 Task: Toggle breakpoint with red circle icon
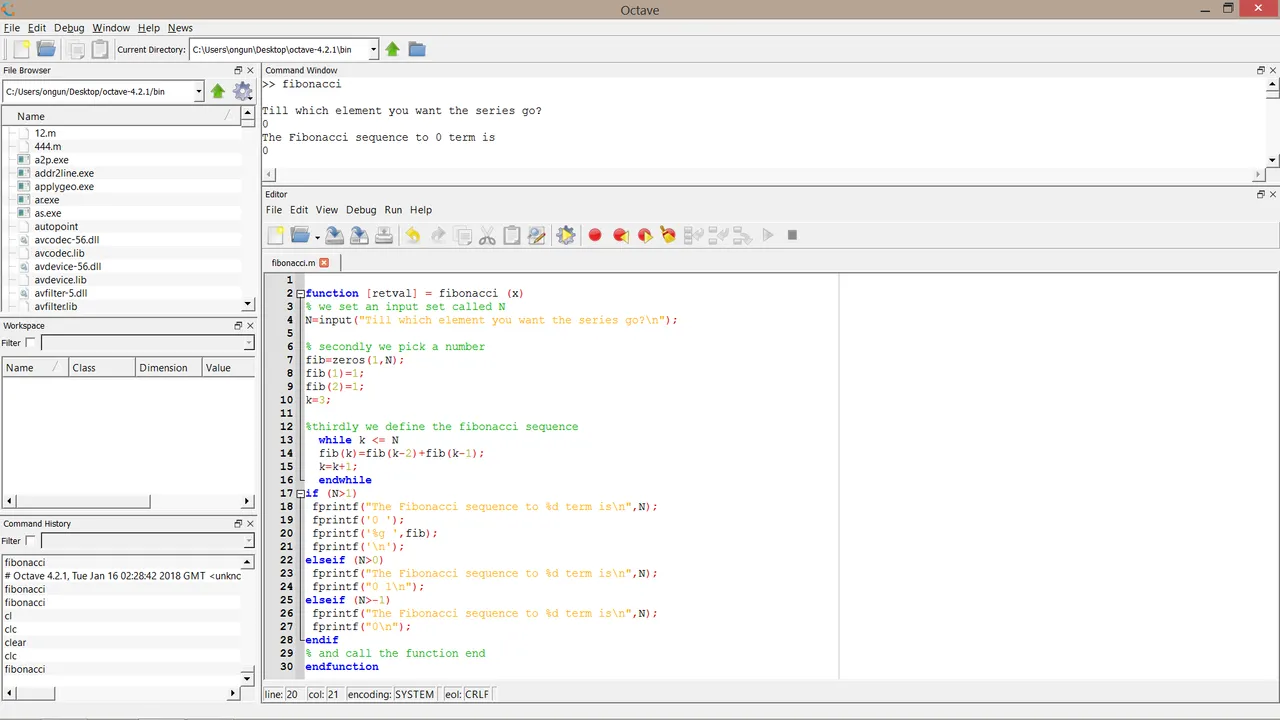pyautogui.click(x=595, y=235)
